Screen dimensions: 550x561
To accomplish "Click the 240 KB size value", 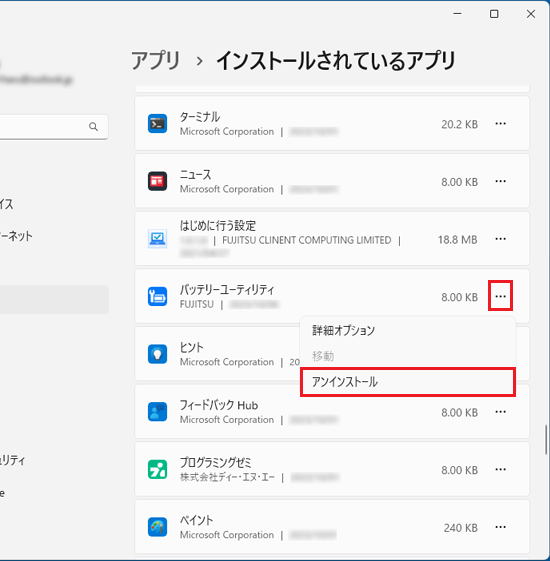I will pos(461,528).
